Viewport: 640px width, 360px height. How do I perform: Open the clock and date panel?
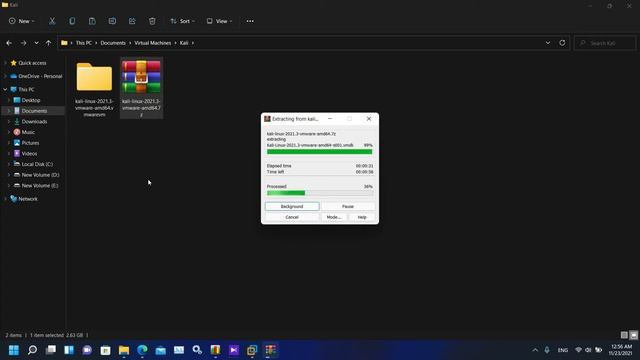point(621,350)
